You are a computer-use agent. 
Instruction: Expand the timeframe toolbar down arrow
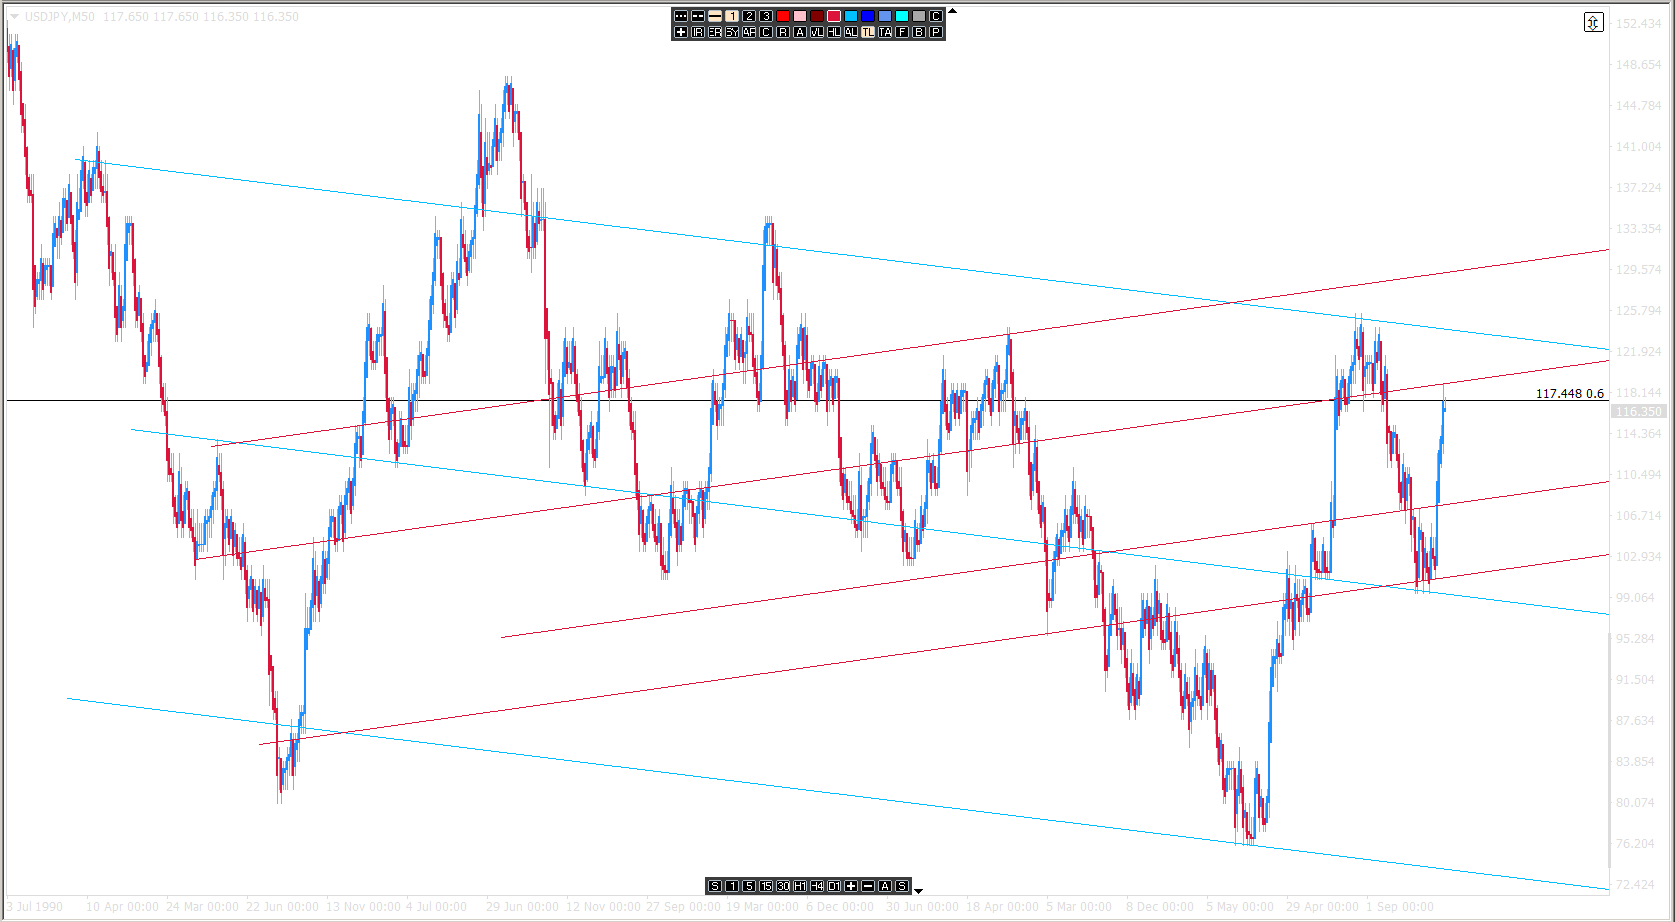point(918,890)
